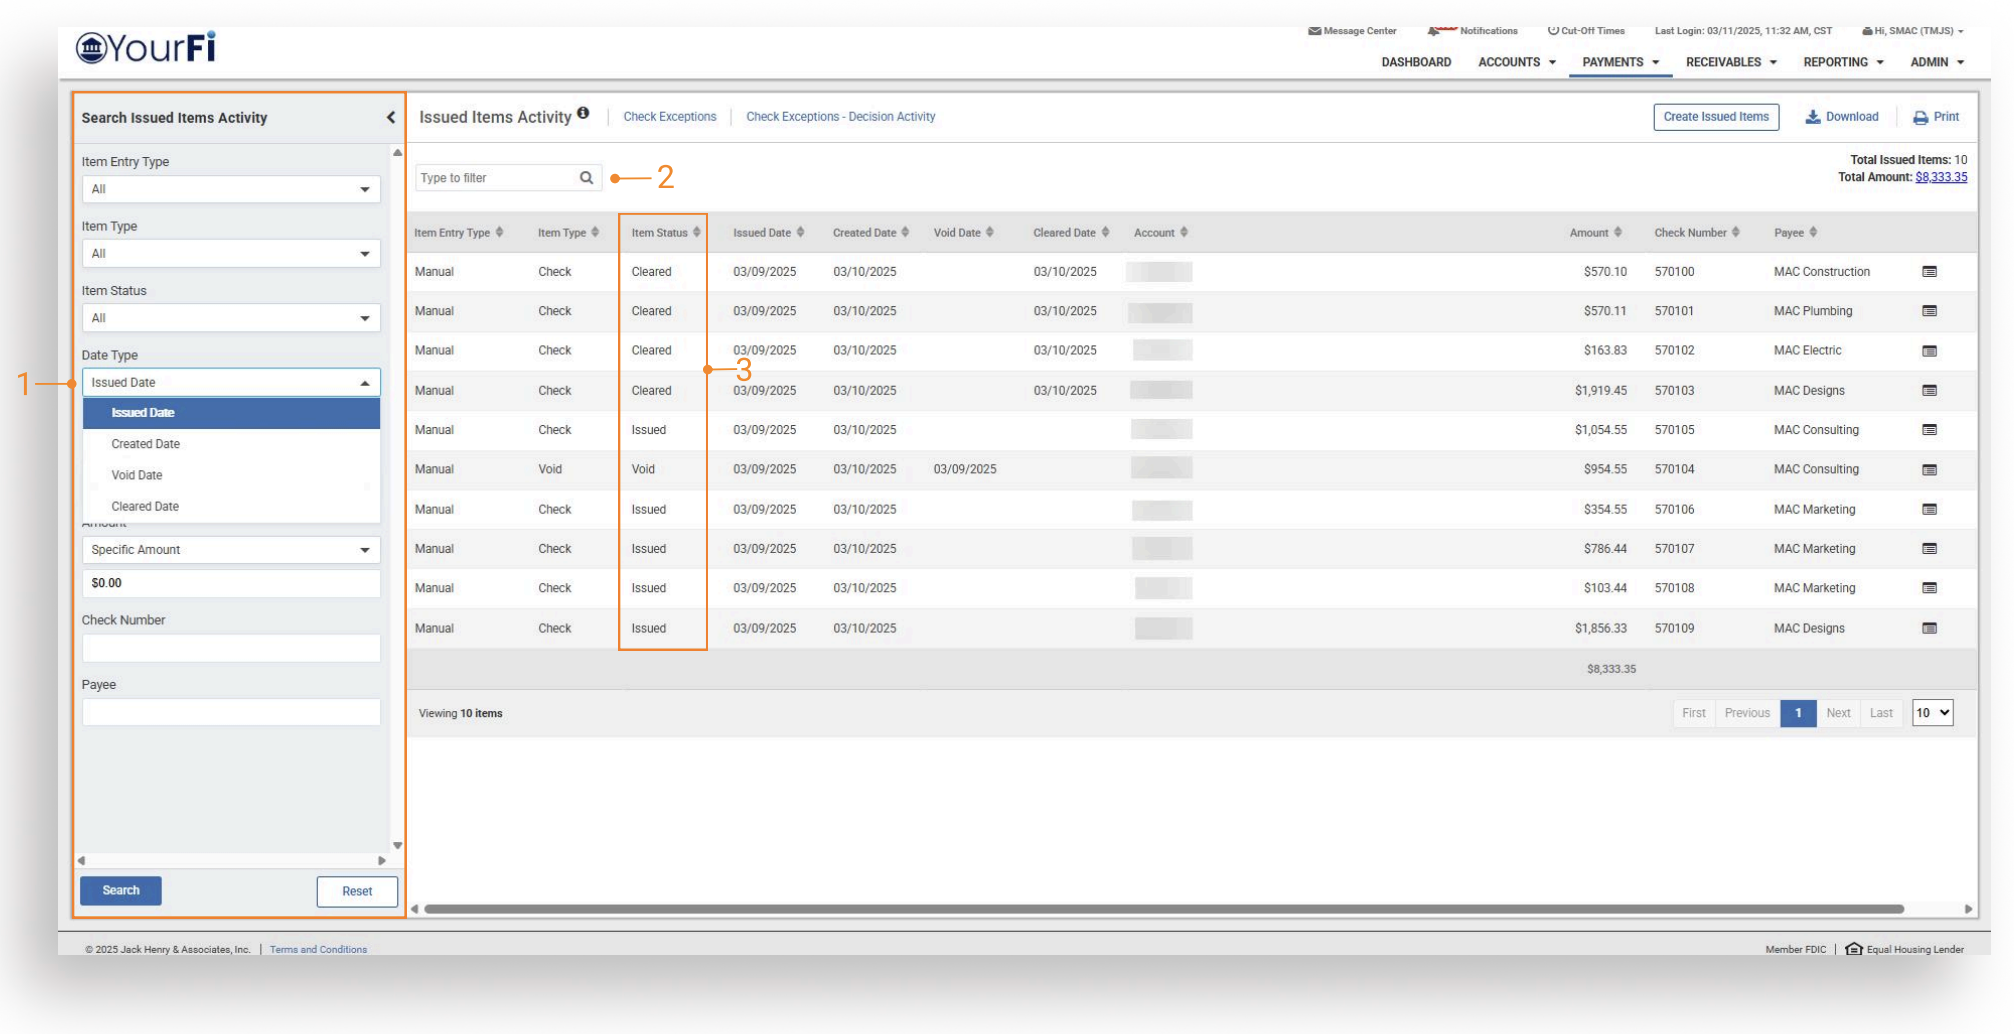Open detail icon for check 570104 row

(x=1929, y=470)
